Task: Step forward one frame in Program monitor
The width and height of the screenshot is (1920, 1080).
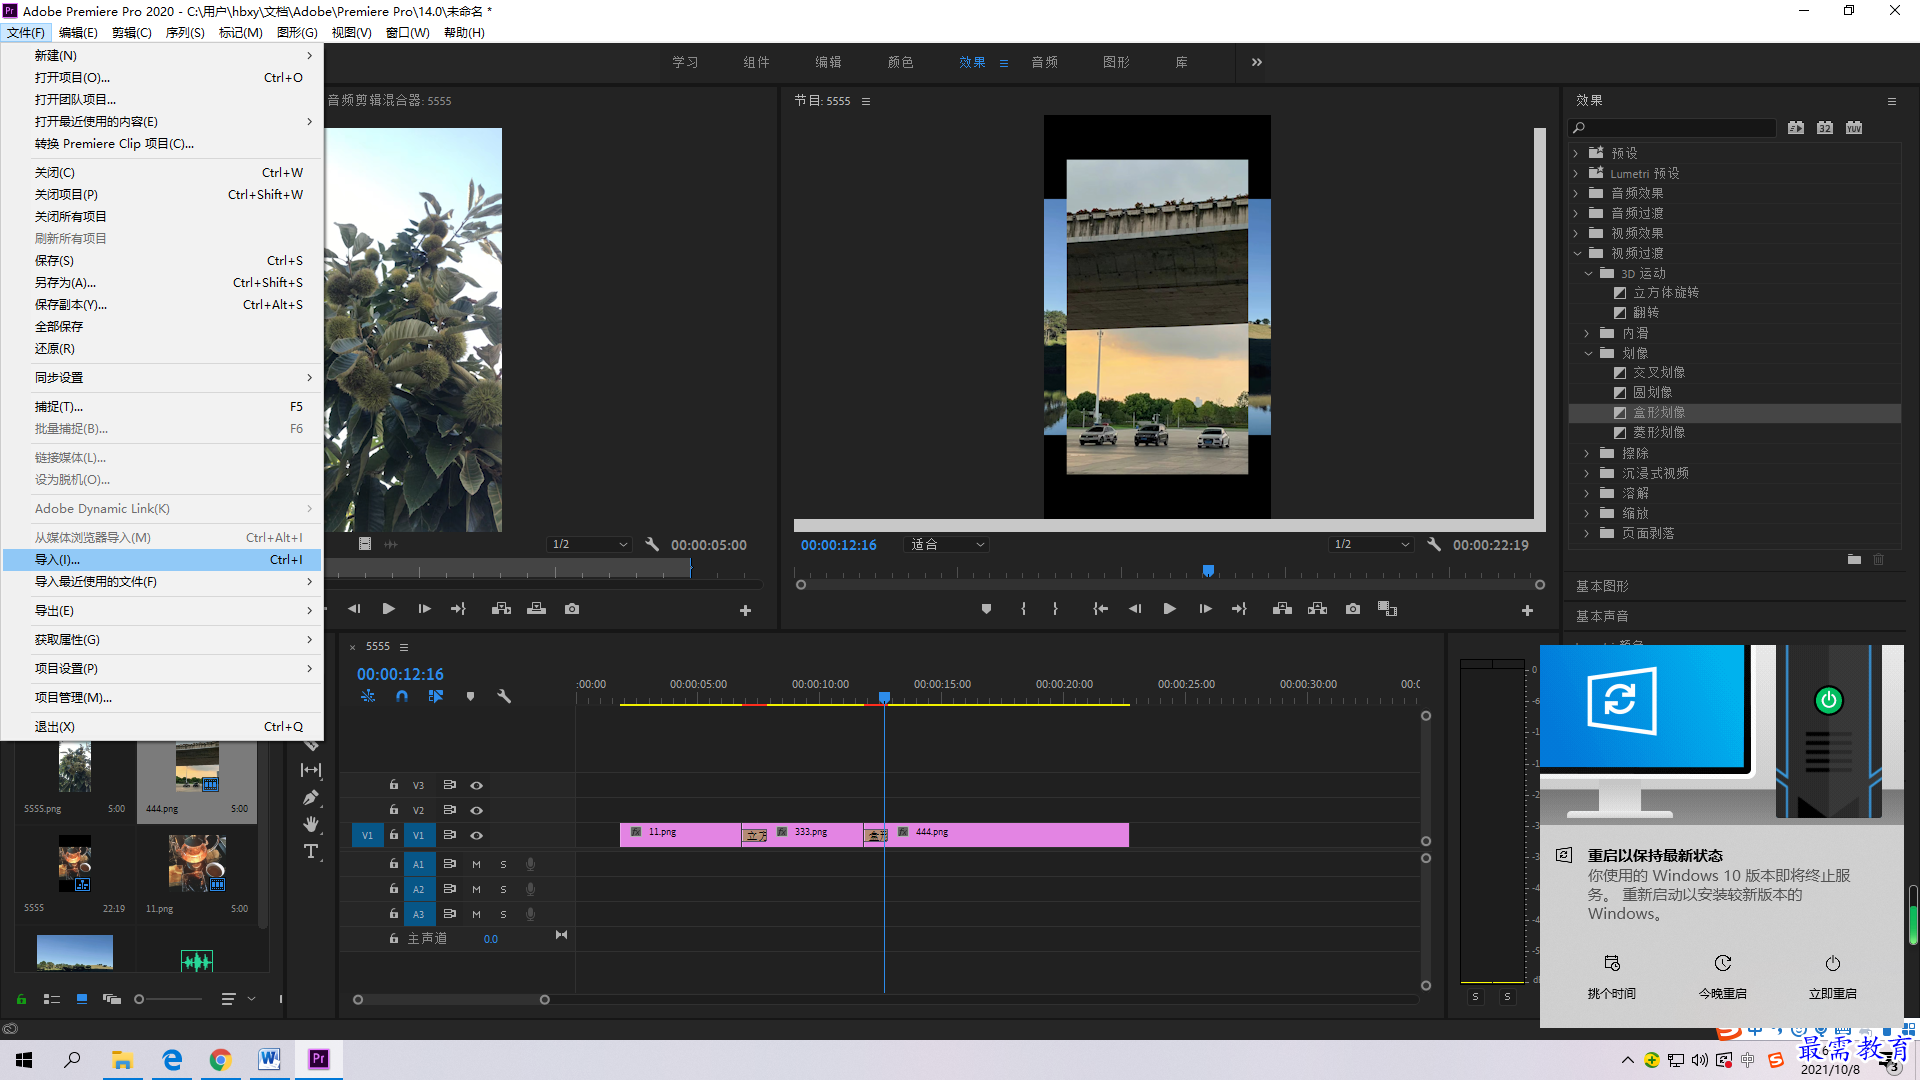Action: click(1205, 609)
